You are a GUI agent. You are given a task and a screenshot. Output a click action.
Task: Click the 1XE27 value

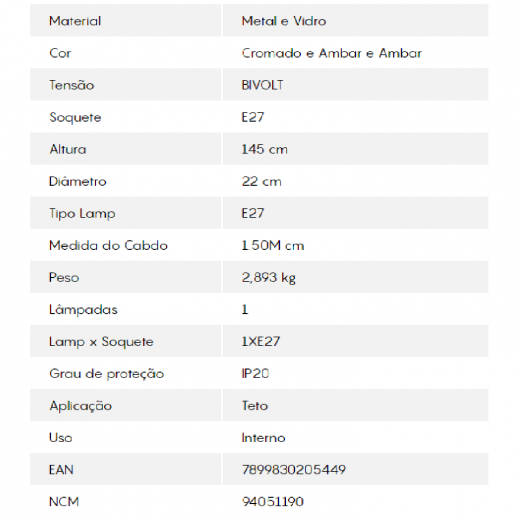tap(261, 341)
